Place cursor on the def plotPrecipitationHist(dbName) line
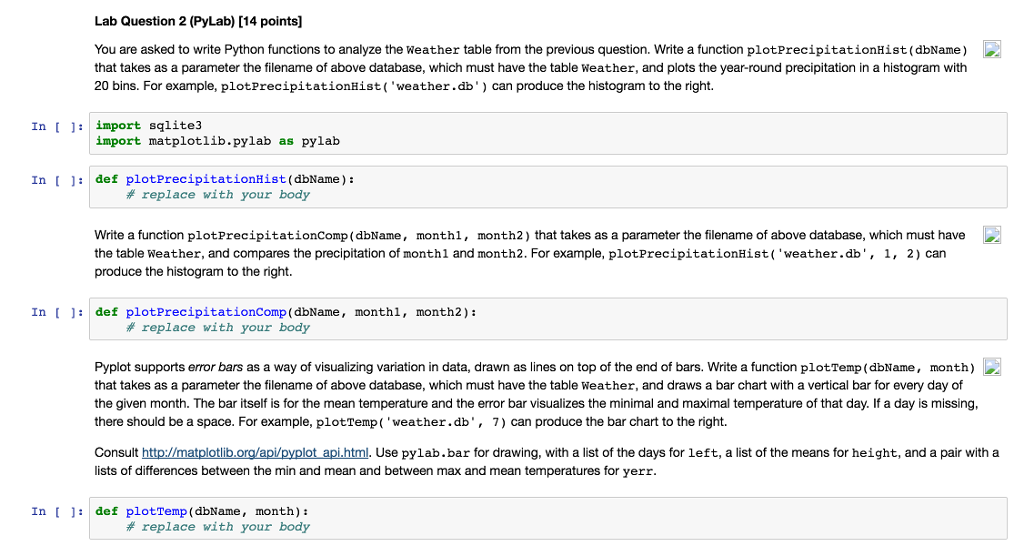 (224, 179)
